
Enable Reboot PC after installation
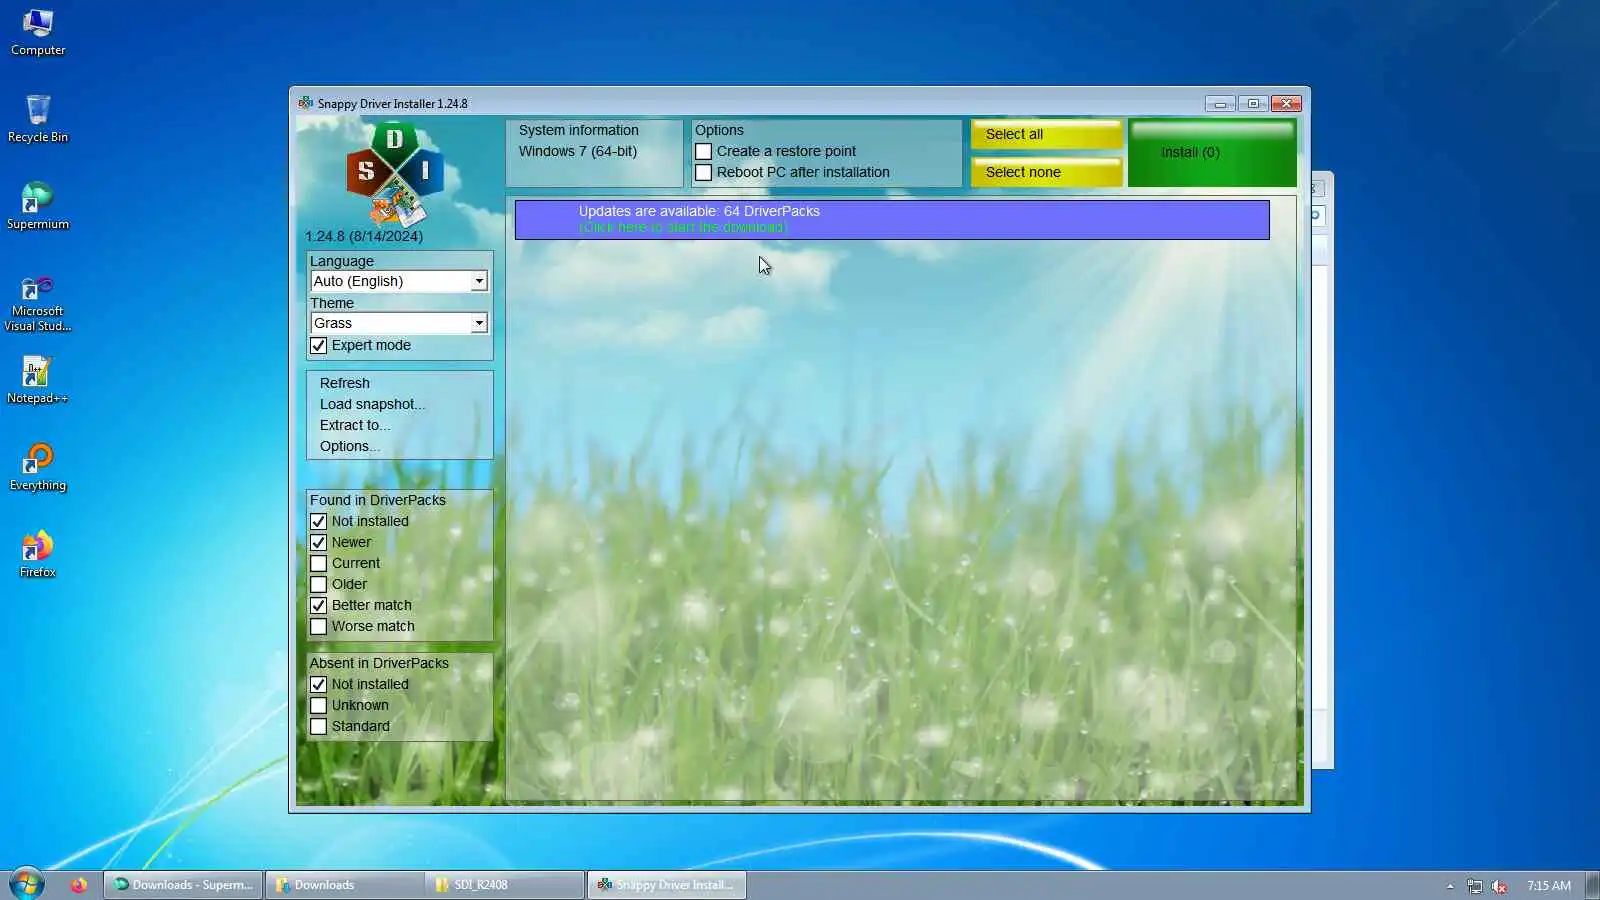703,172
